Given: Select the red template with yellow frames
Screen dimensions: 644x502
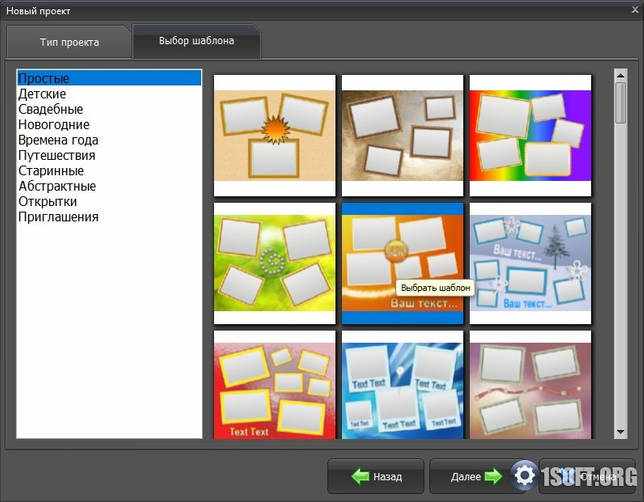Looking at the screenshot, I should coord(275,385).
